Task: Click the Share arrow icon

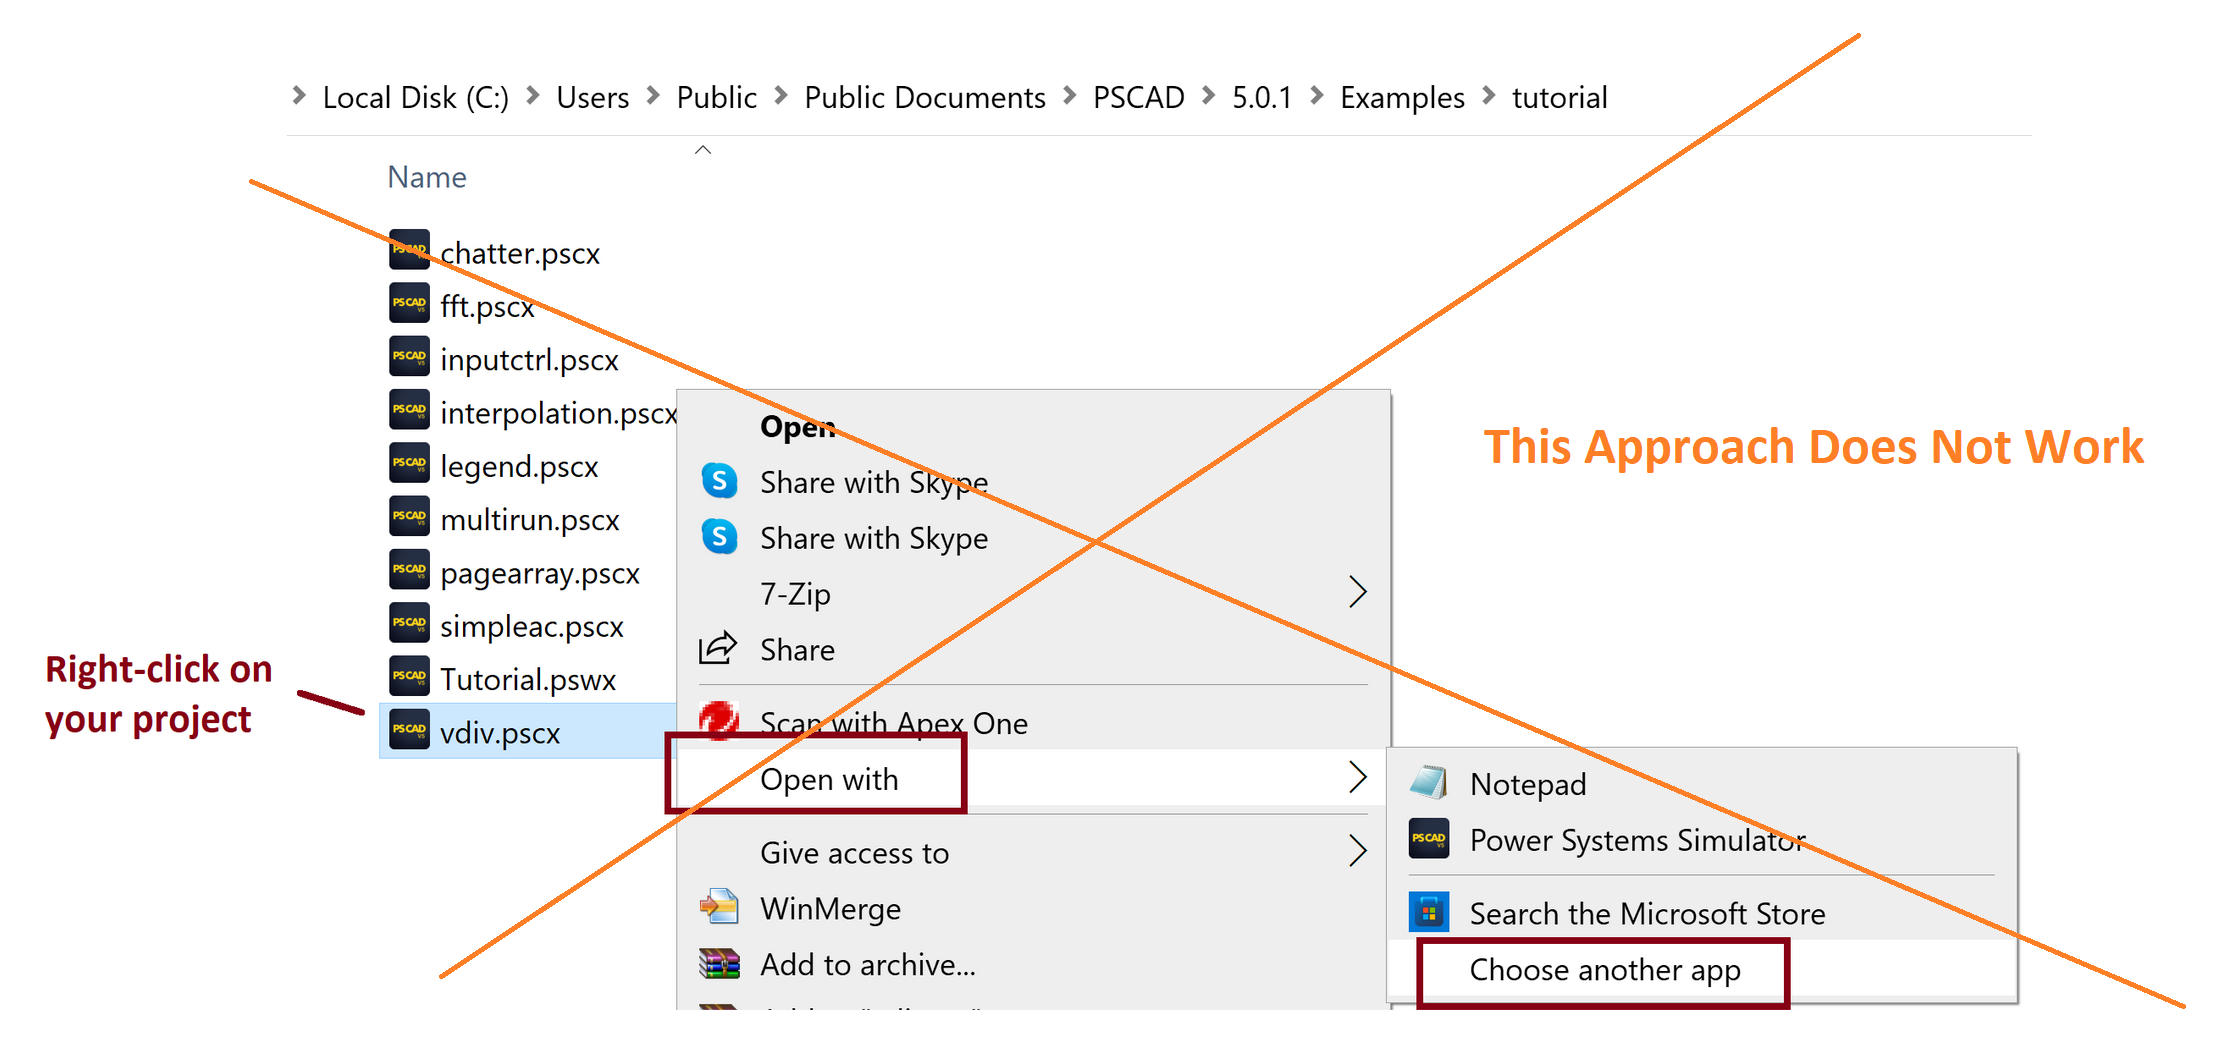Action: (x=718, y=649)
